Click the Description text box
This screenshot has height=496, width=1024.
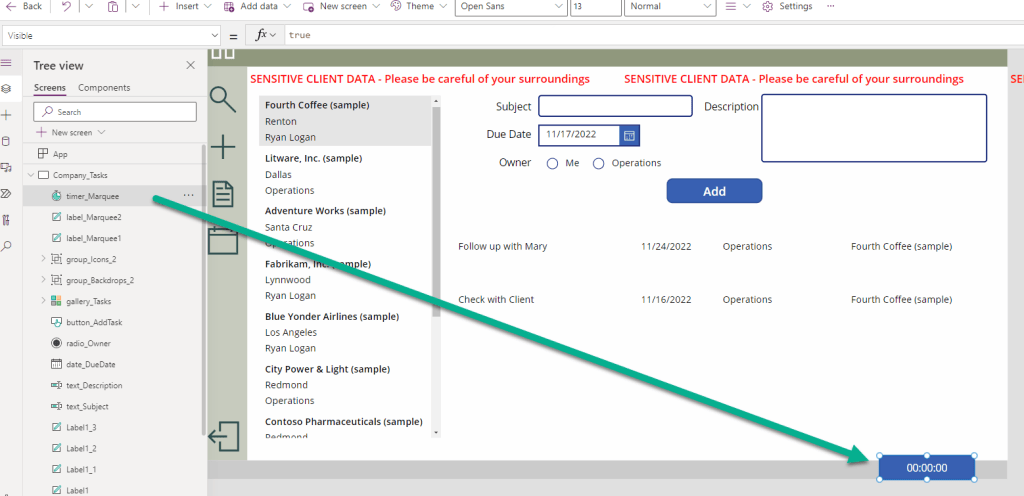[x=874, y=128]
